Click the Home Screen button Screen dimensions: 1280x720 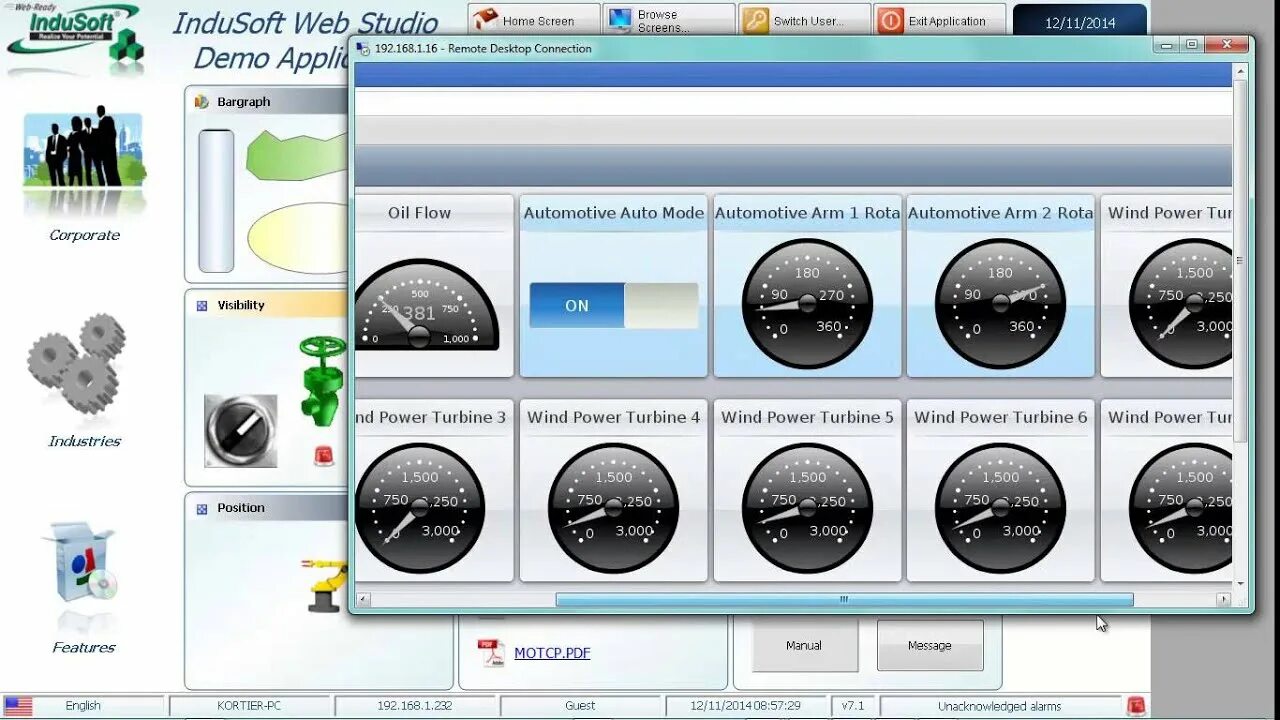pos(534,20)
